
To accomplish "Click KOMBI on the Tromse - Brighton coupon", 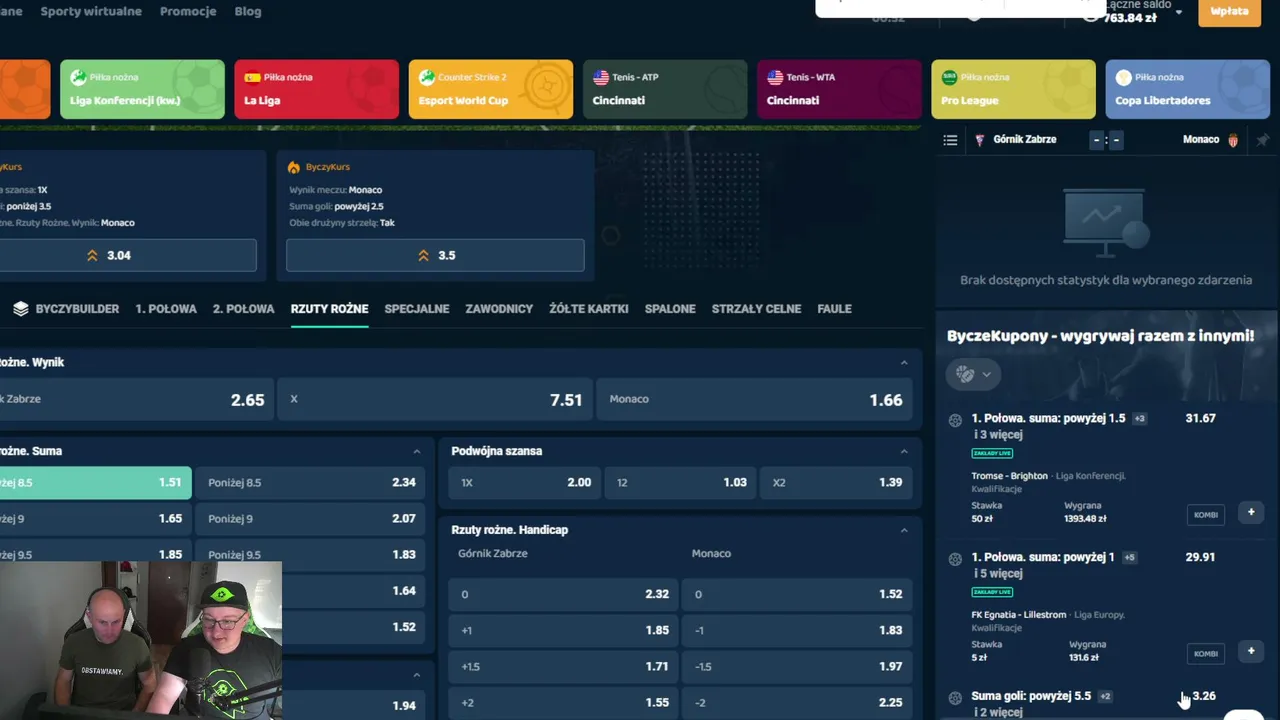I will tap(1206, 515).
